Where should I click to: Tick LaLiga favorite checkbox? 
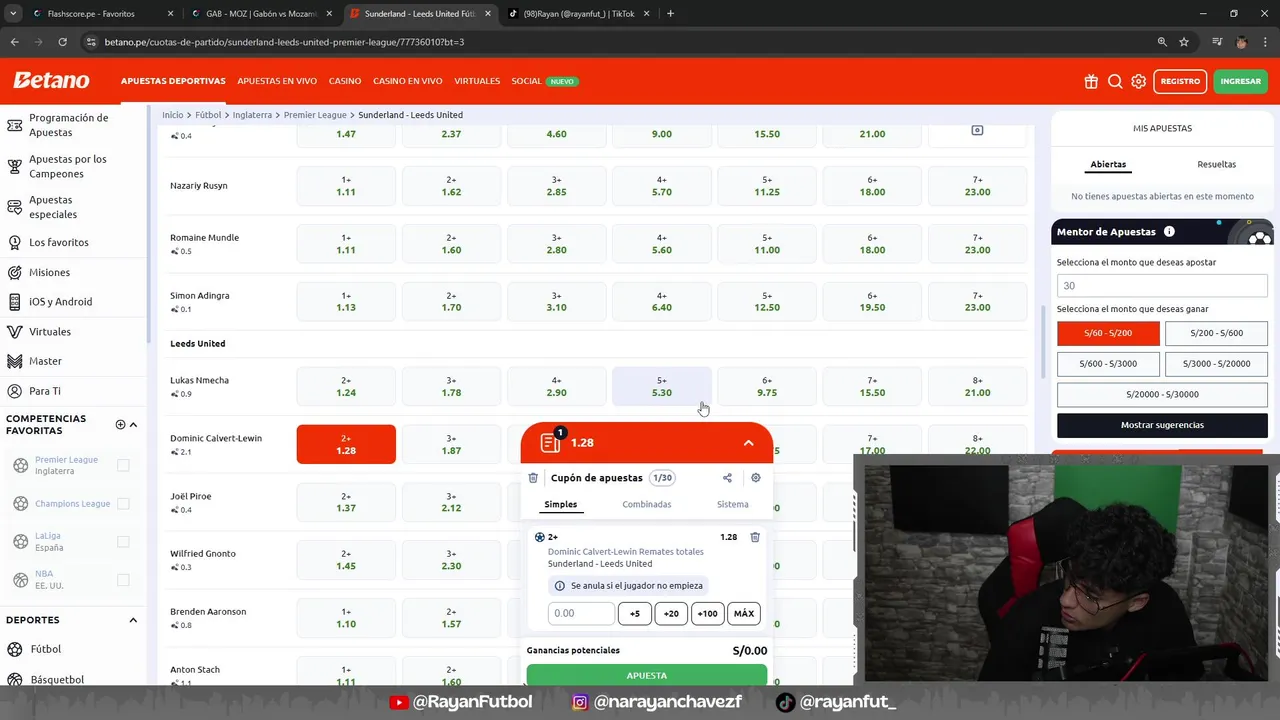tap(123, 542)
